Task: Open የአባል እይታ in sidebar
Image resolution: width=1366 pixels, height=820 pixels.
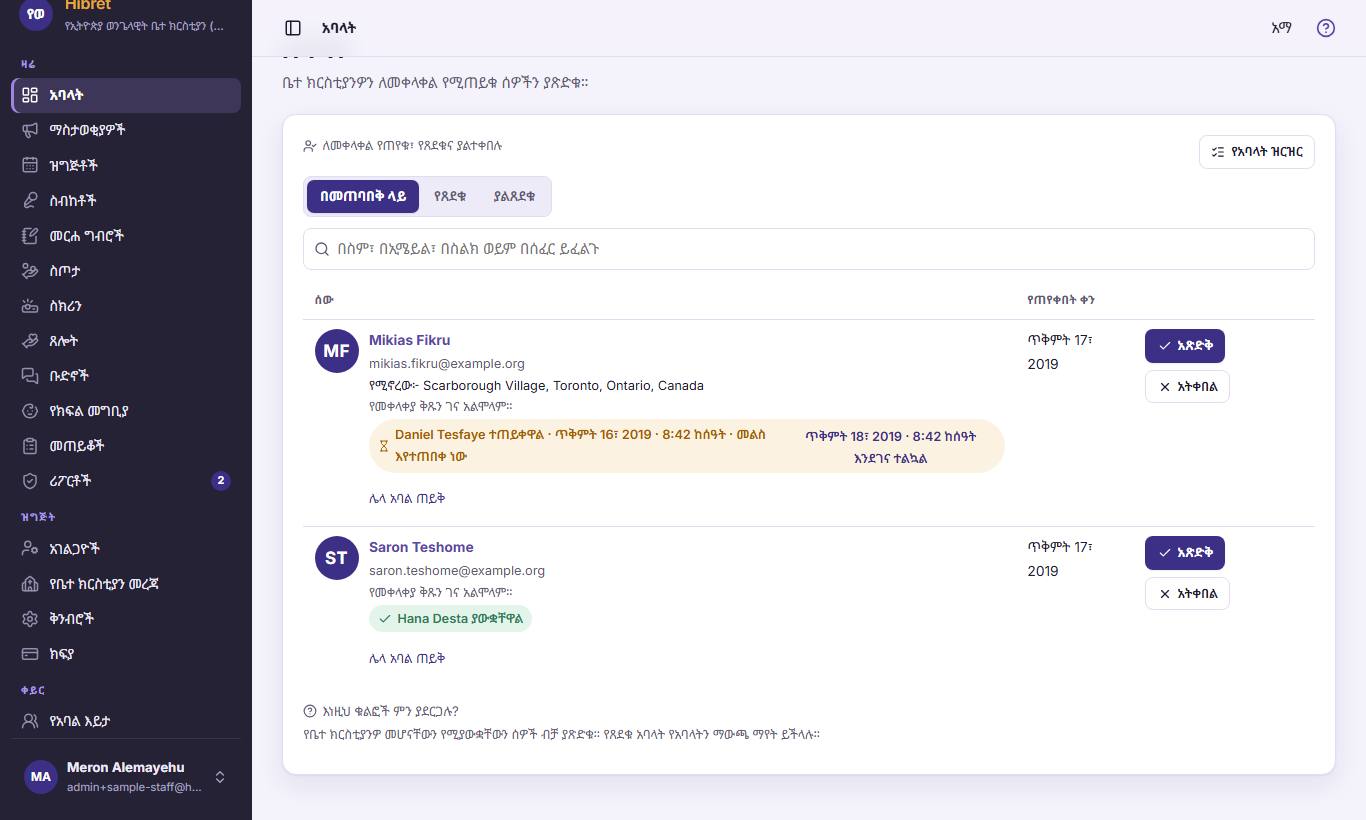Action: 126,721
